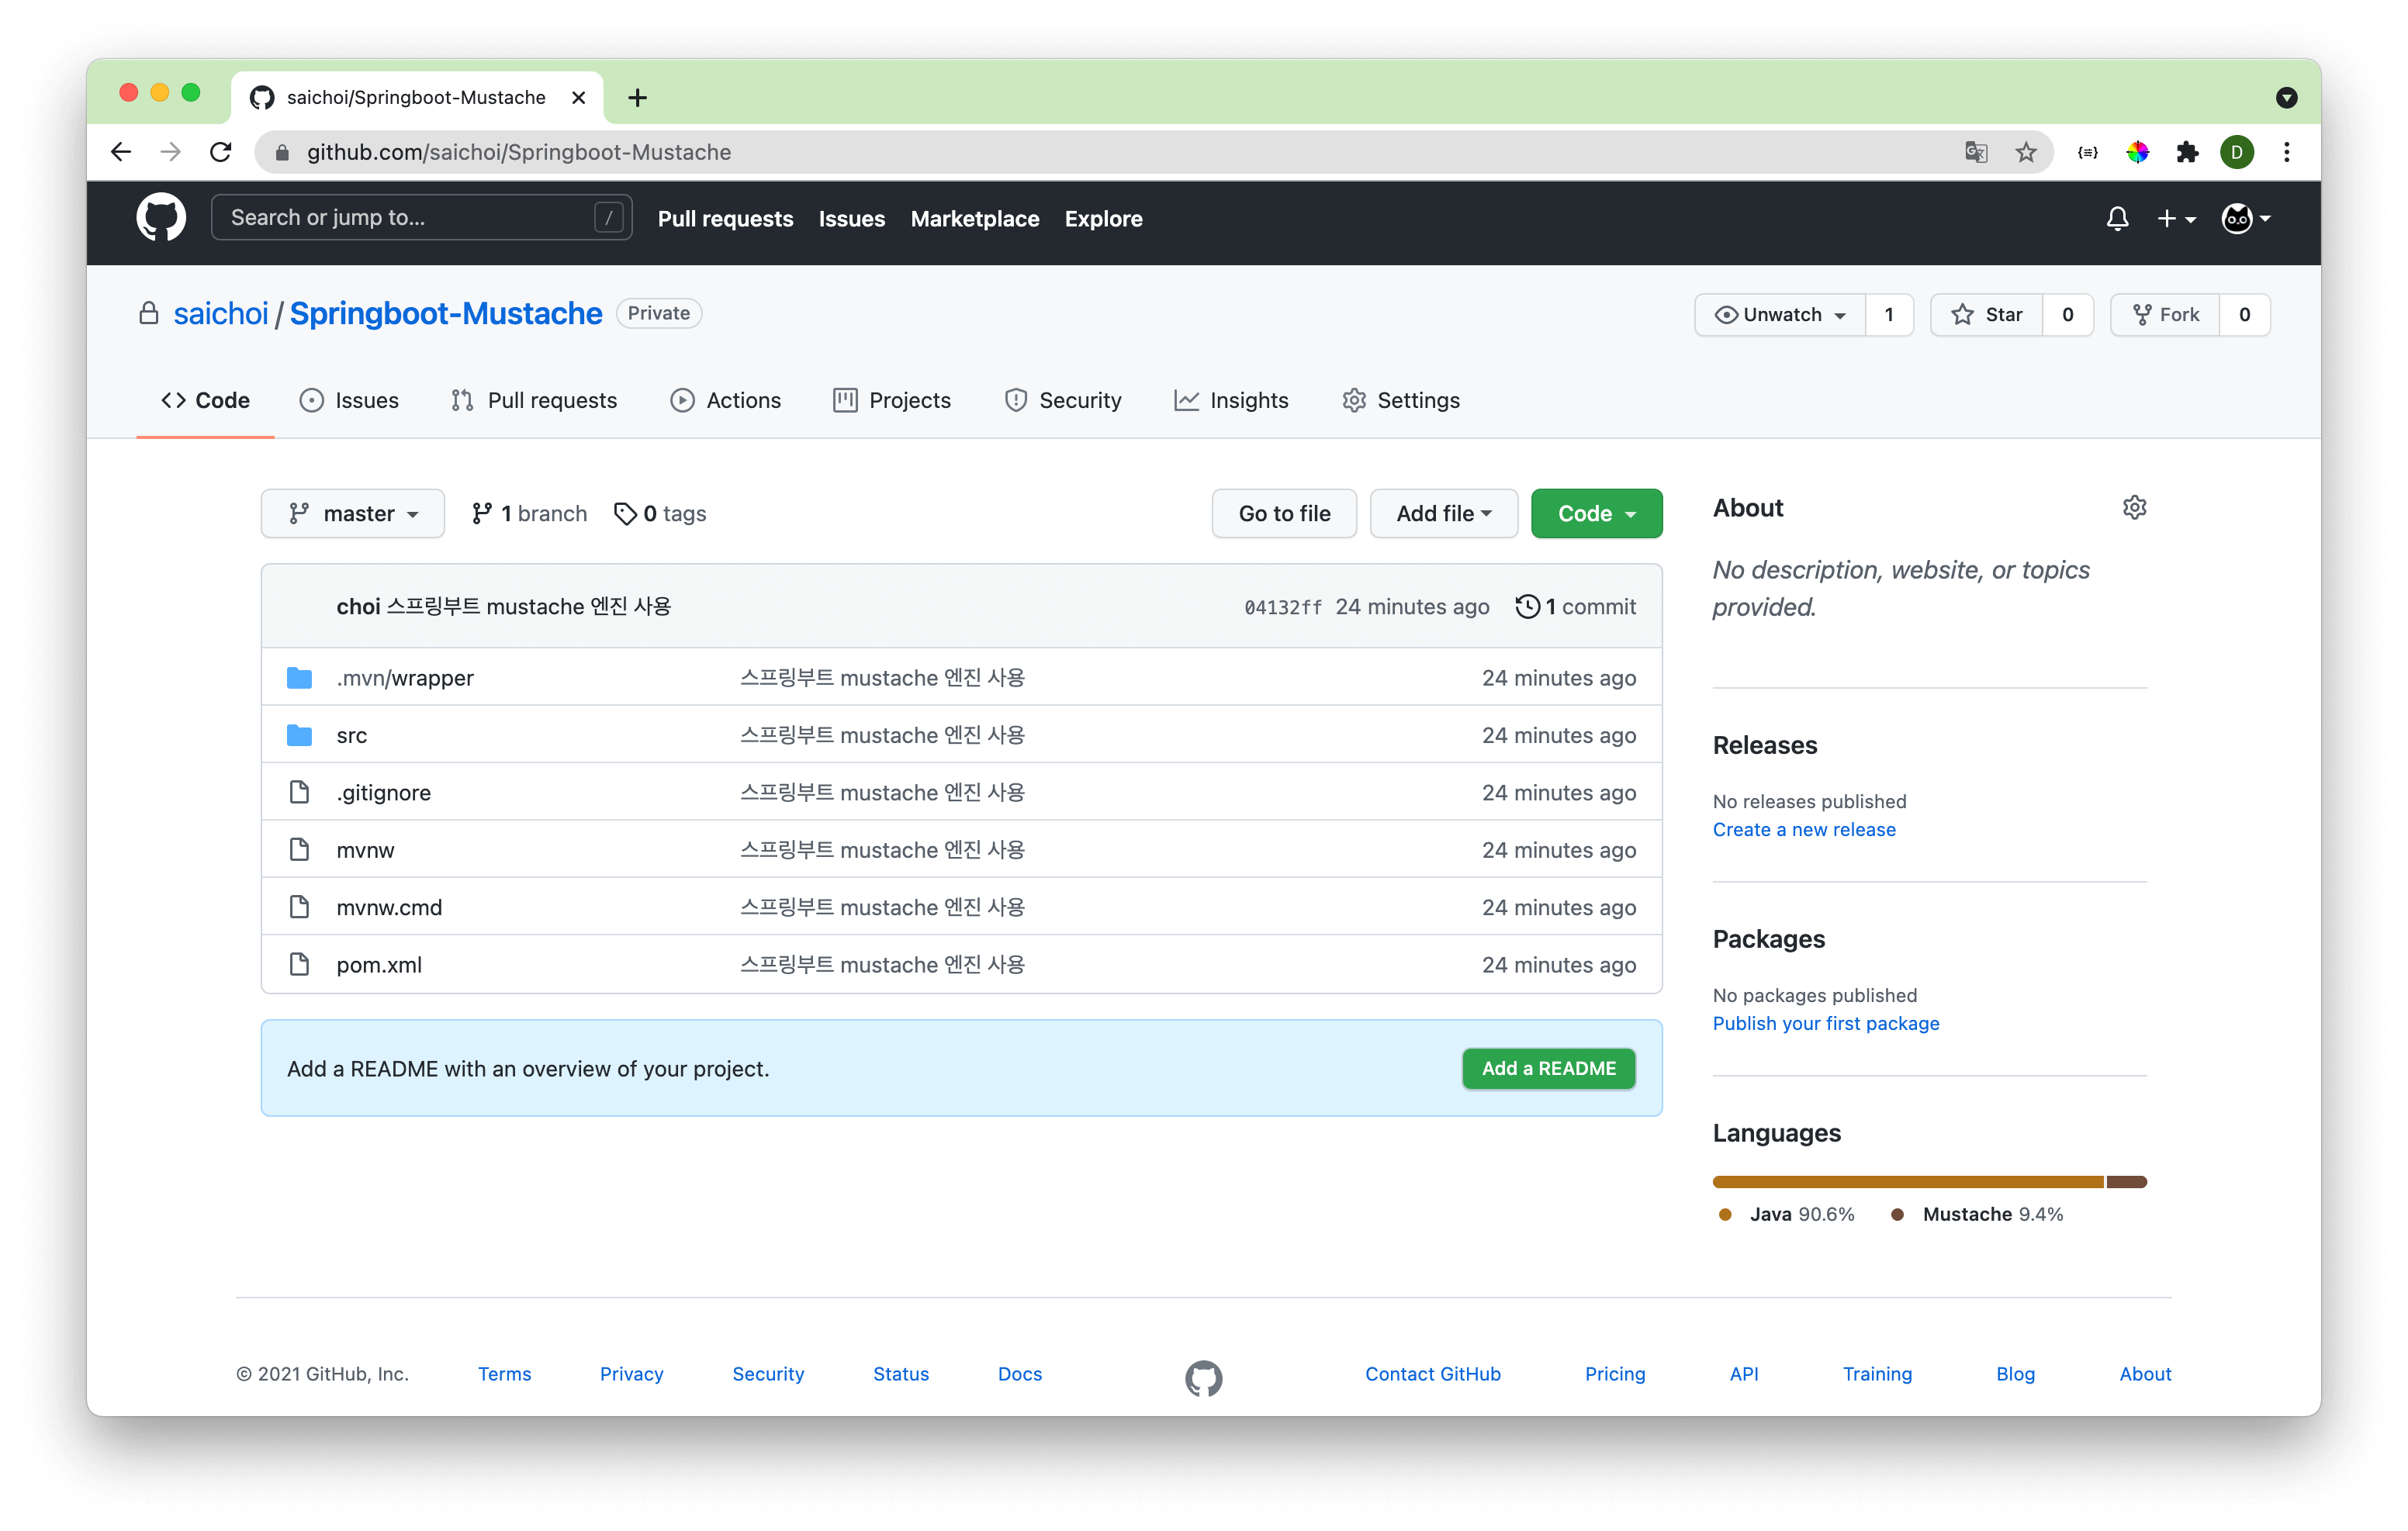
Task: Star the repository
Action: 1986,314
